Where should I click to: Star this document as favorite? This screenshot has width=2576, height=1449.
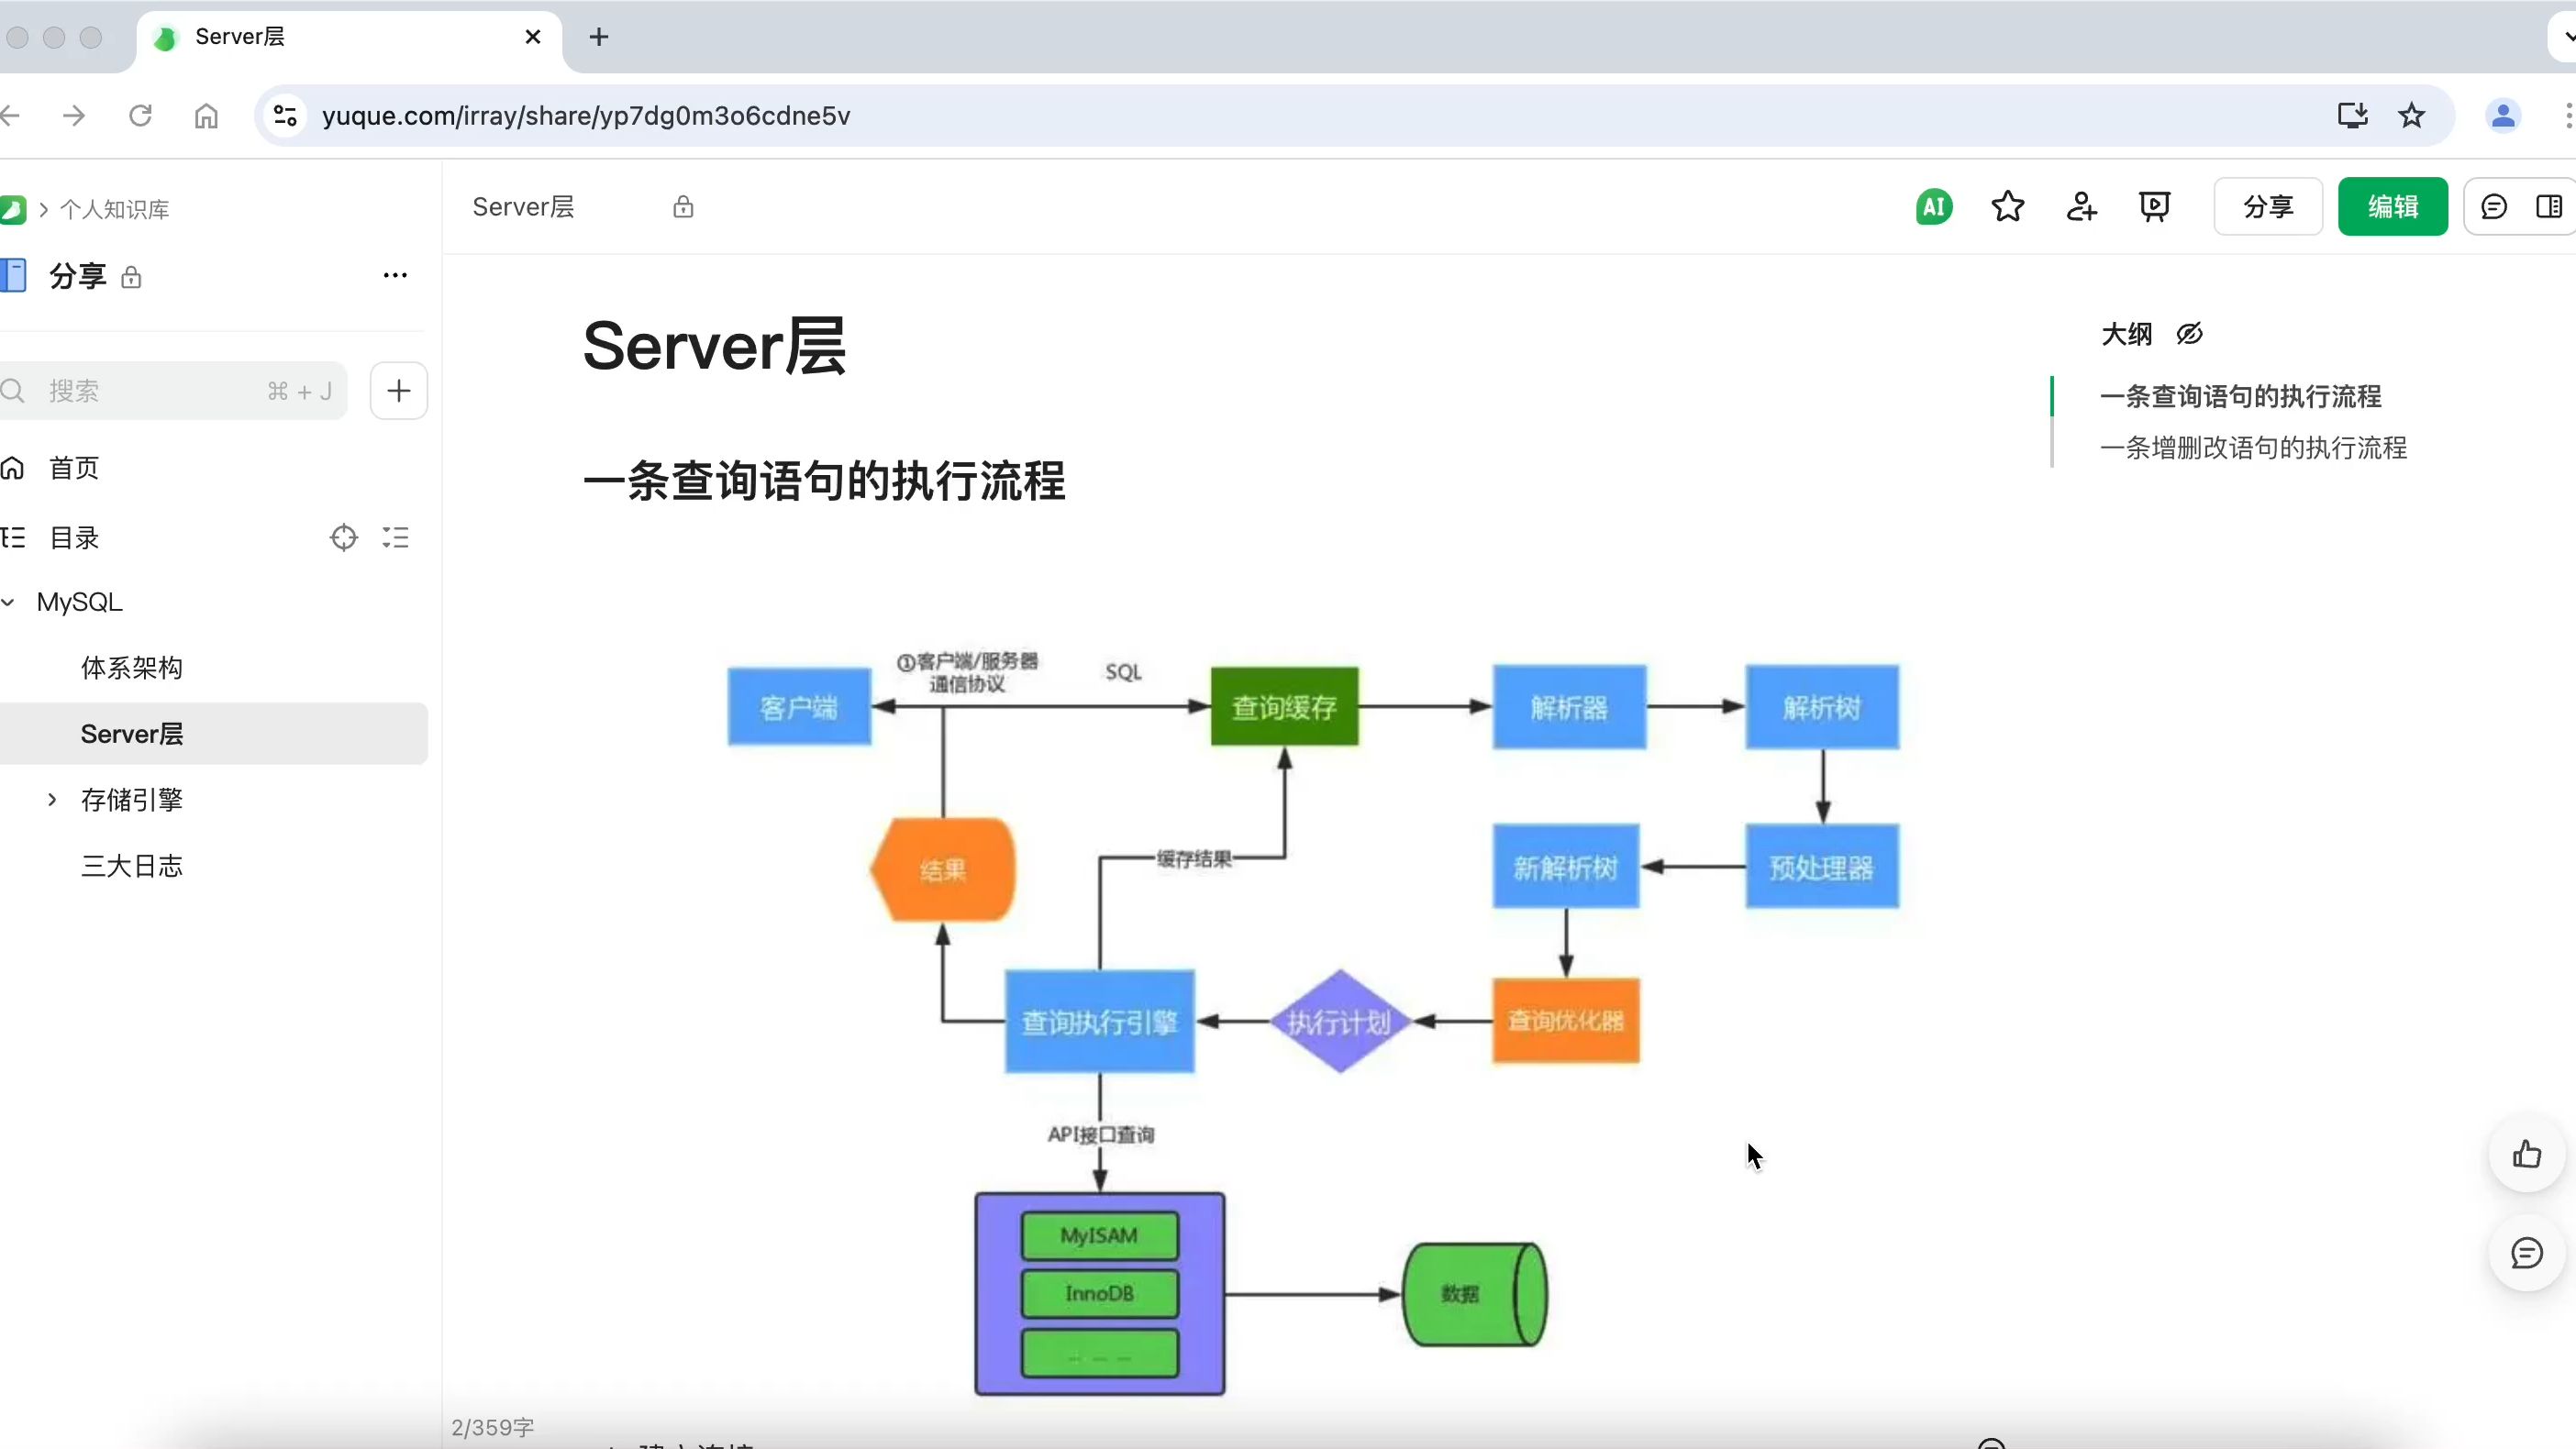2007,207
